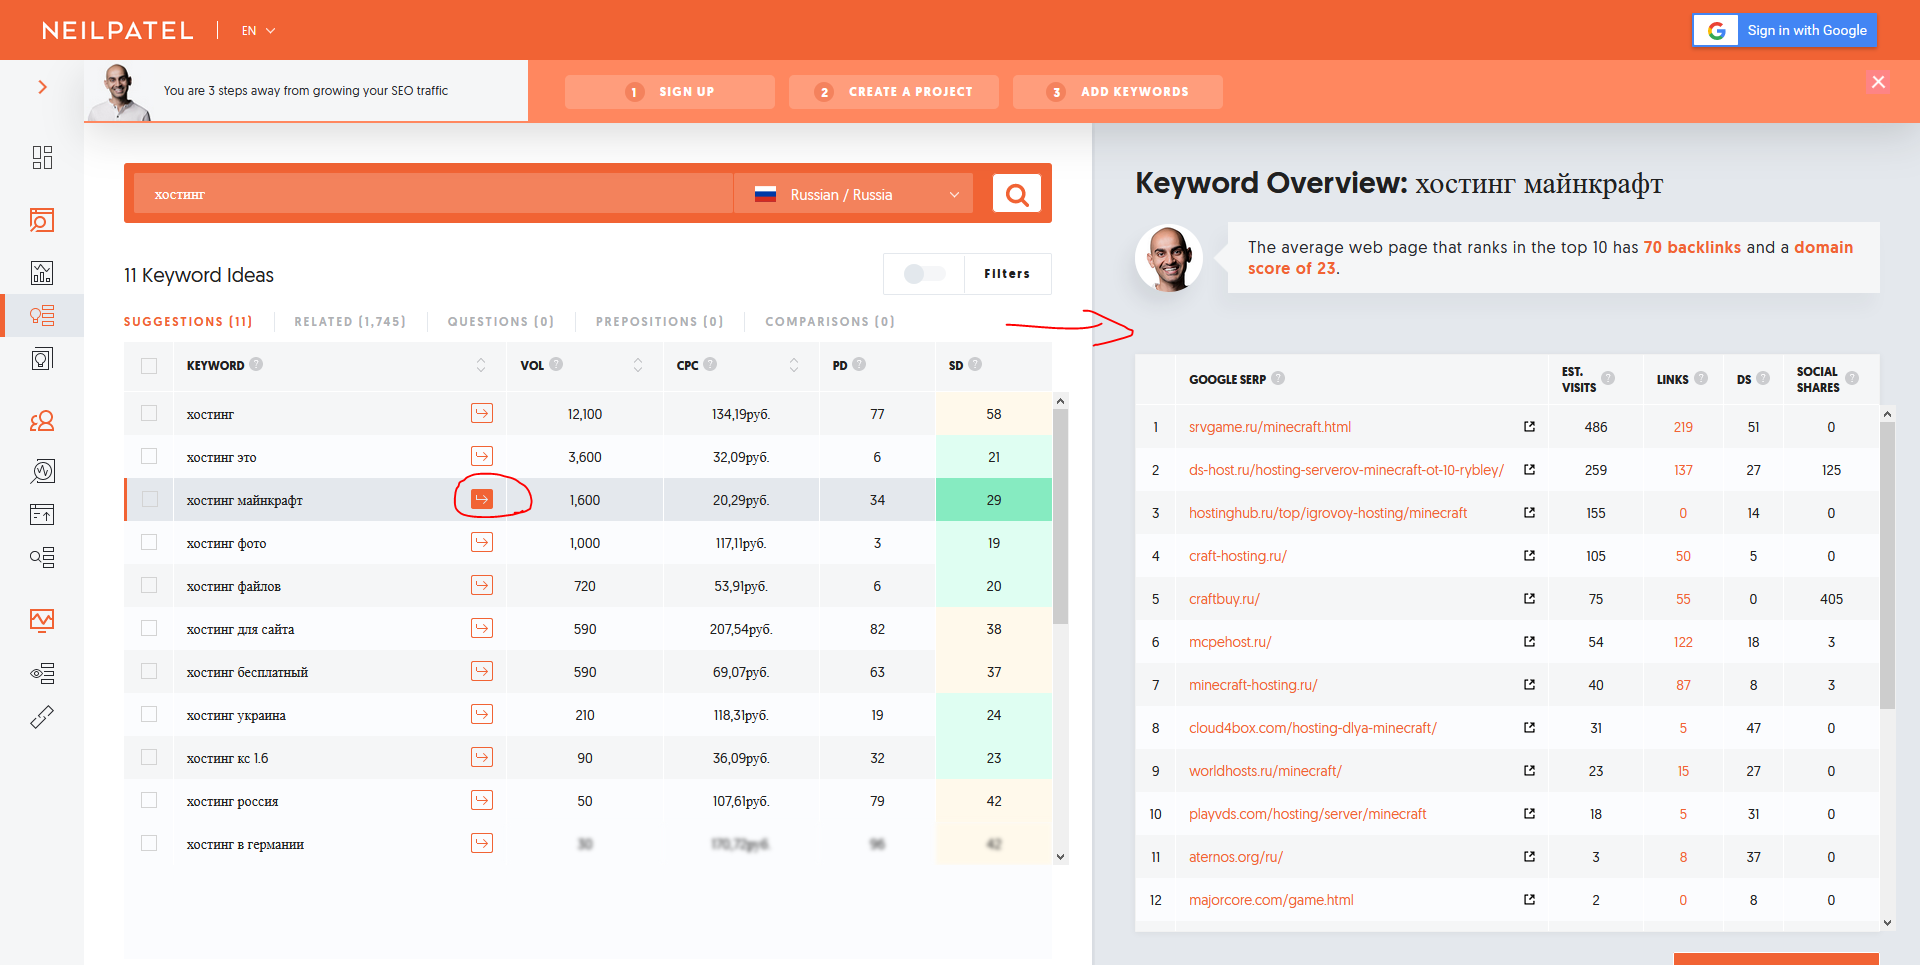Open the Russian / Russia language dropdown

[855, 194]
